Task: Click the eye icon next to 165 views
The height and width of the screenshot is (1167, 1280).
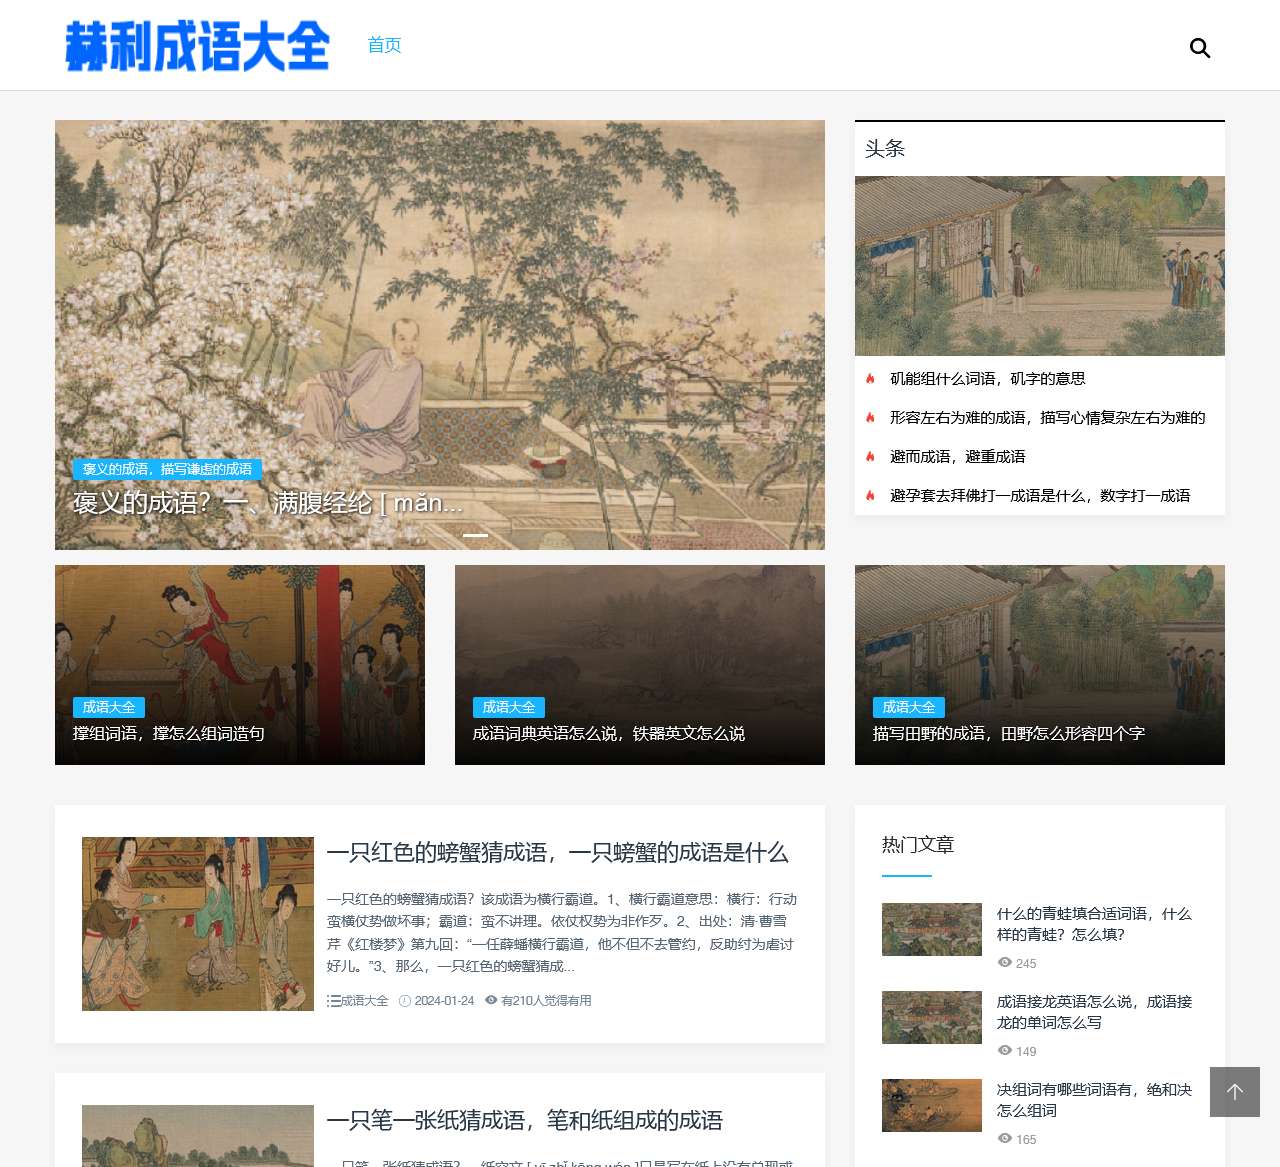Action: click(1005, 1139)
